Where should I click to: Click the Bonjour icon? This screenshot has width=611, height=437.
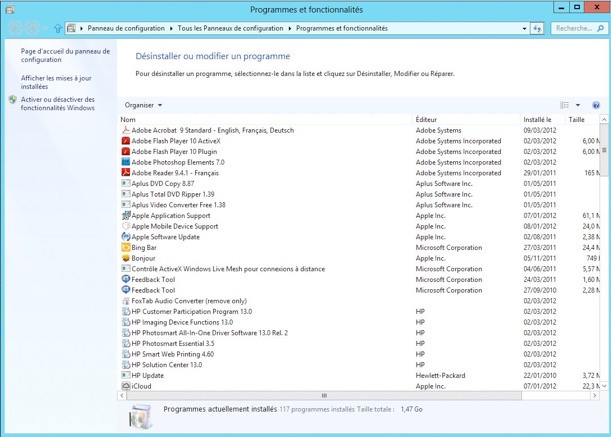point(126,258)
